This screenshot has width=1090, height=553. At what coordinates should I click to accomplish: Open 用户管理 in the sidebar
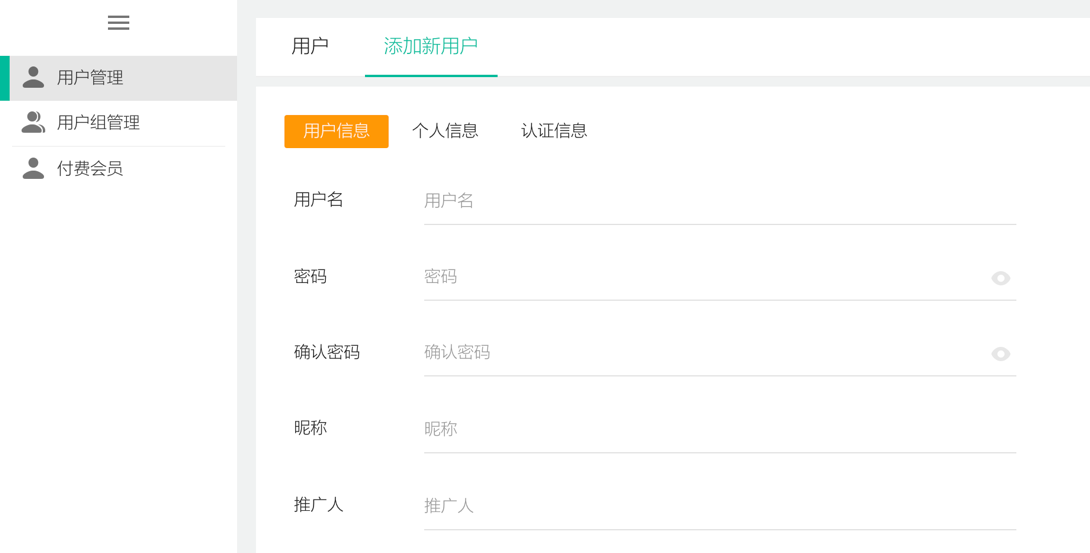[x=119, y=78]
